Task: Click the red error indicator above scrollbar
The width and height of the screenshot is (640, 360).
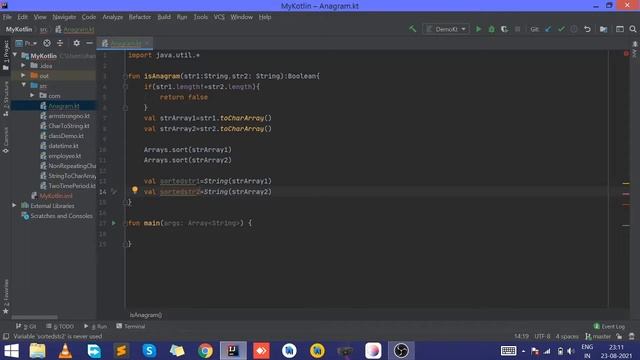Action: click(x=626, y=53)
